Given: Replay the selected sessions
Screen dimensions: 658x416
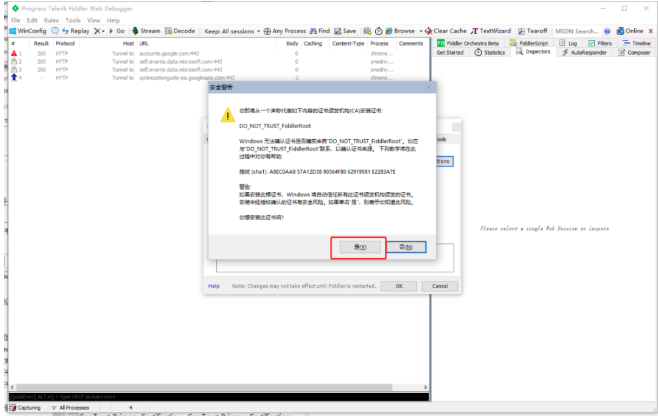Looking at the screenshot, I should 76,31.
